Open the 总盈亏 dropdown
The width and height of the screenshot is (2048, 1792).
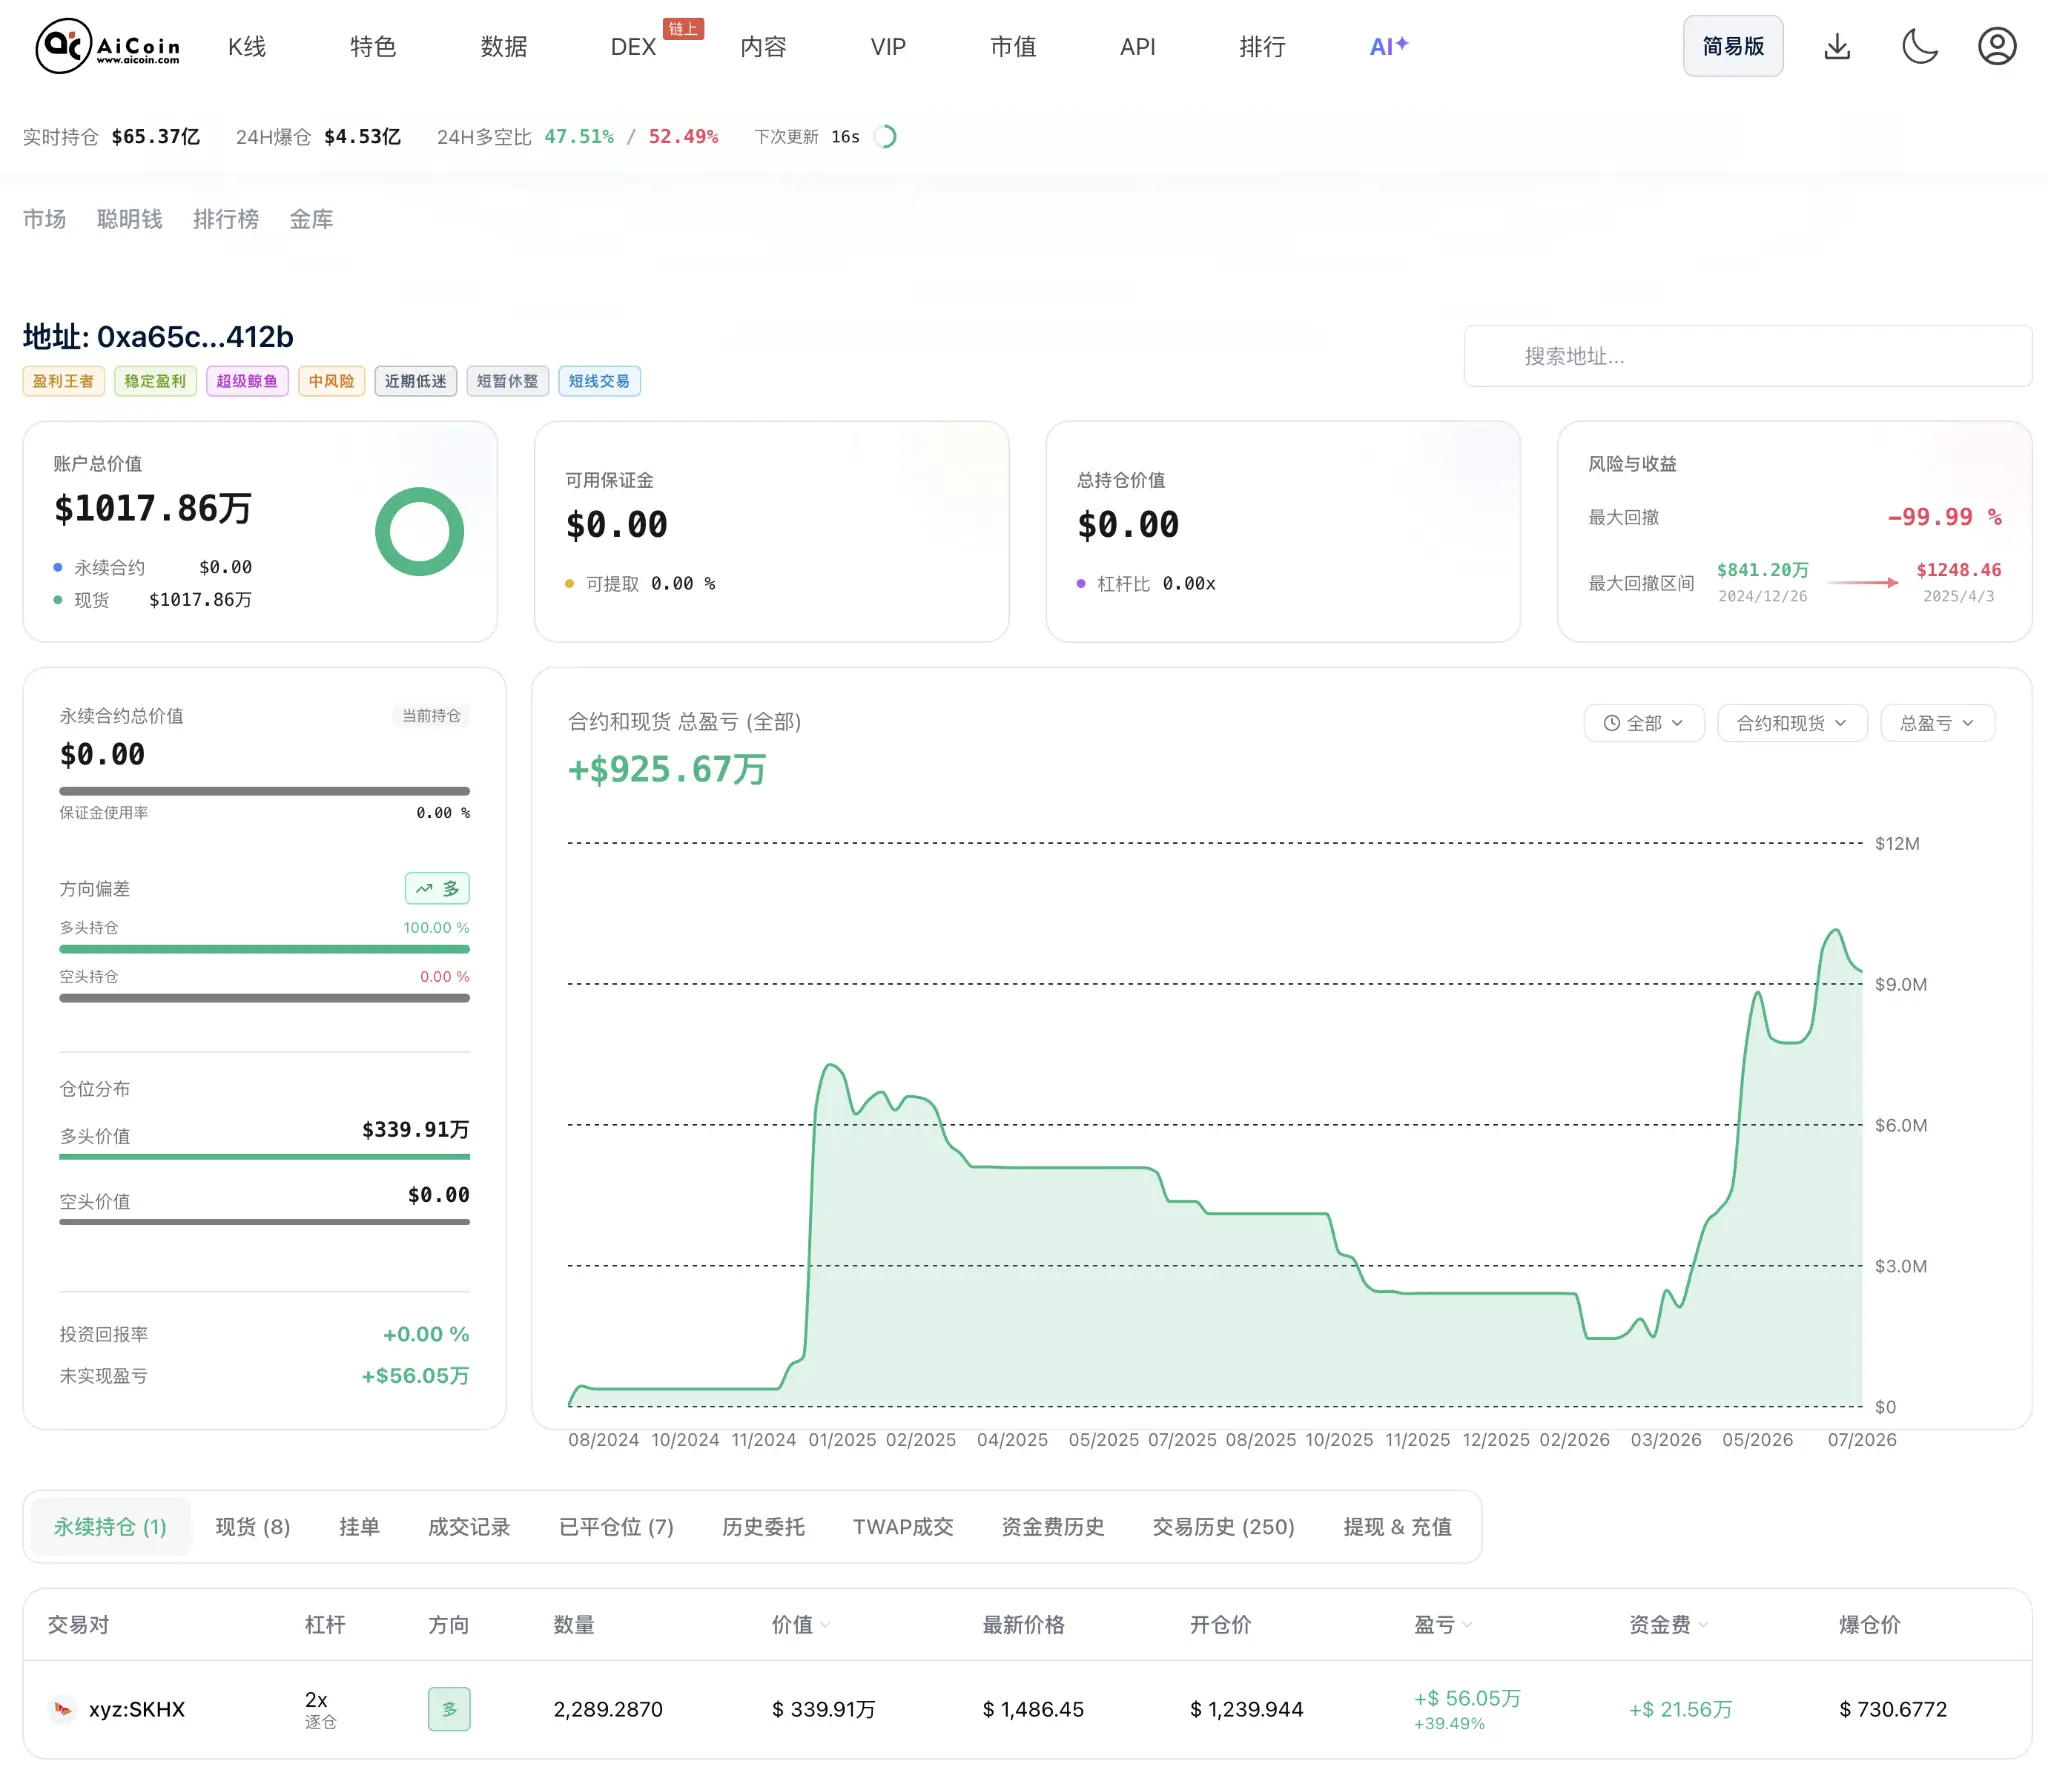tap(1937, 723)
